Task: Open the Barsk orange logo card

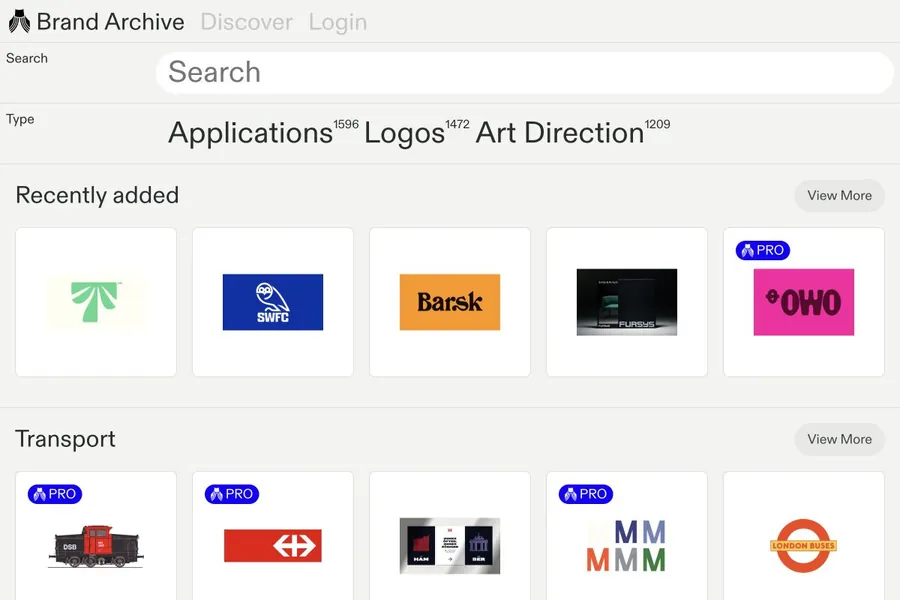Action: click(450, 302)
